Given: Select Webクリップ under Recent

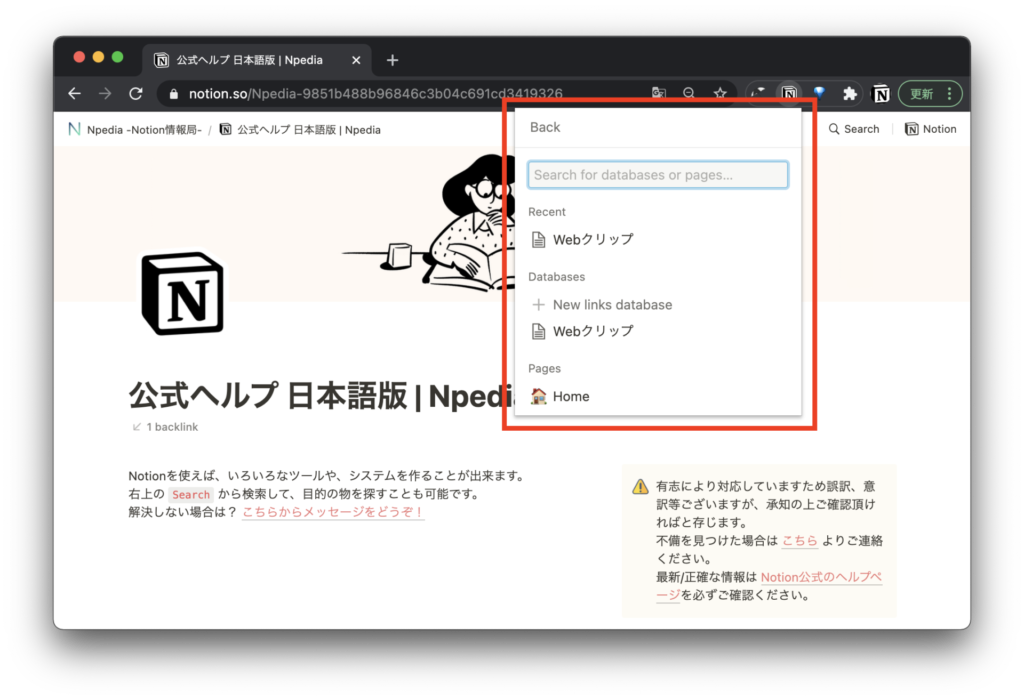Looking at the screenshot, I should click(658, 240).
